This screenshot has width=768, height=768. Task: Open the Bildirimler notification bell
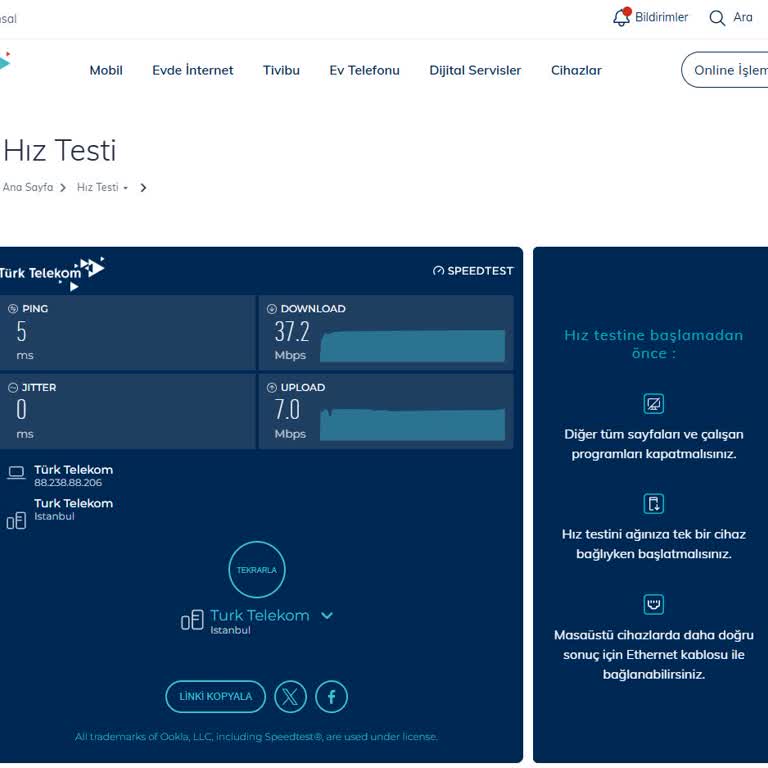[x=622, y=17]
